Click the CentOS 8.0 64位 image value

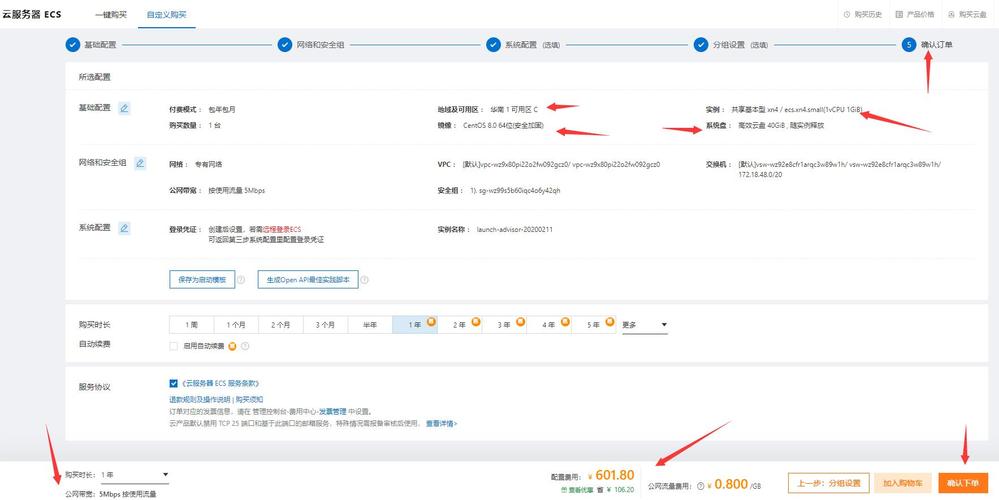pyautogui.click(x=503, y=125)
